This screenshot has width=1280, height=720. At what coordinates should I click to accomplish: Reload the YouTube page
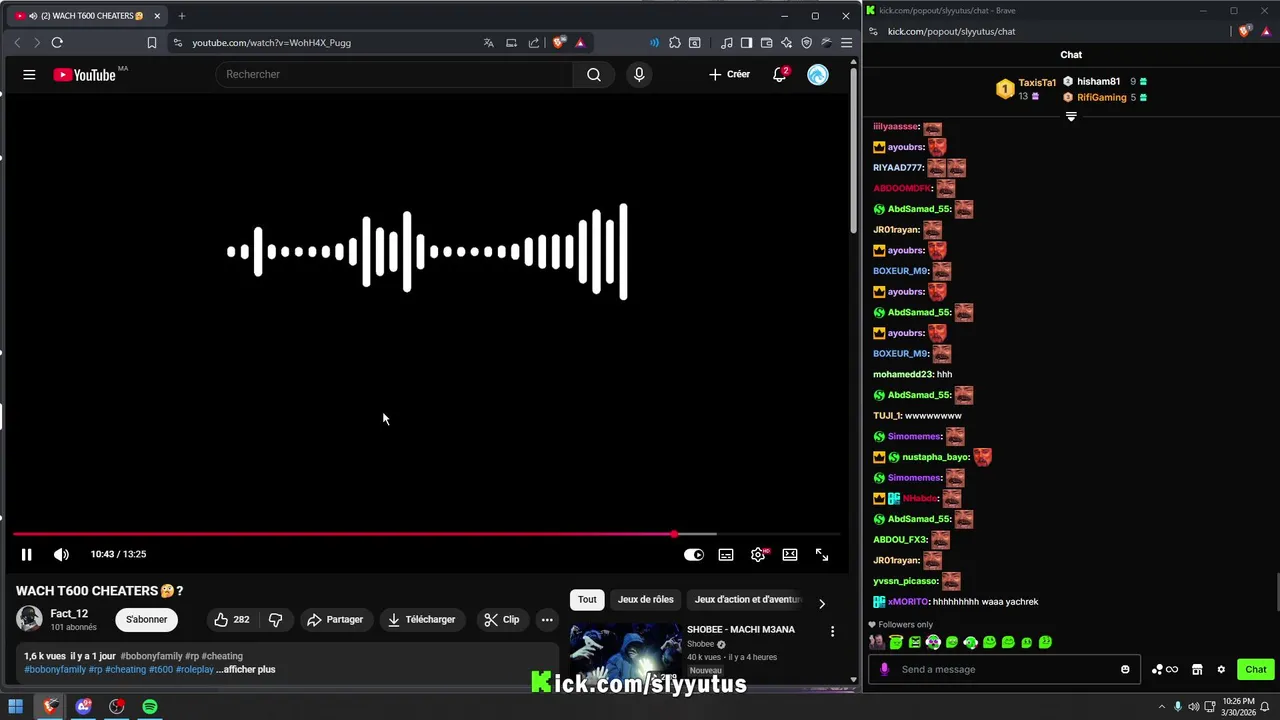point(57,43)
